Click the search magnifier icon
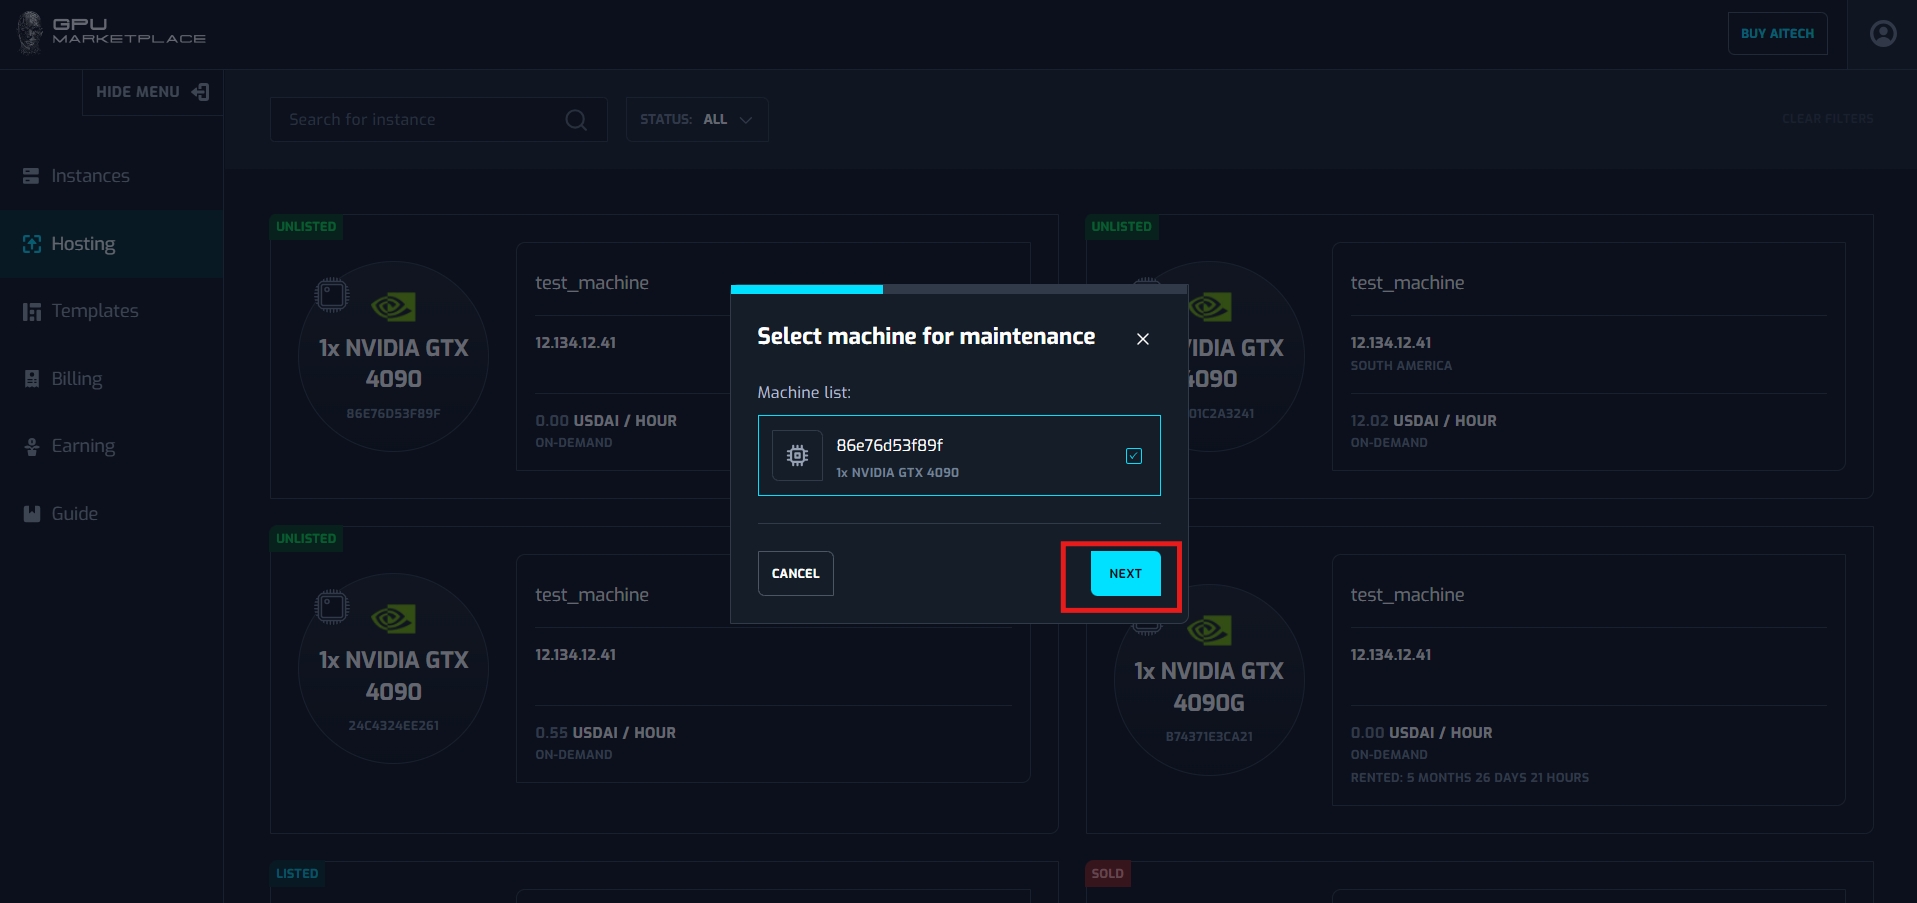This screenshot has width=1917, height=903. 576,120
